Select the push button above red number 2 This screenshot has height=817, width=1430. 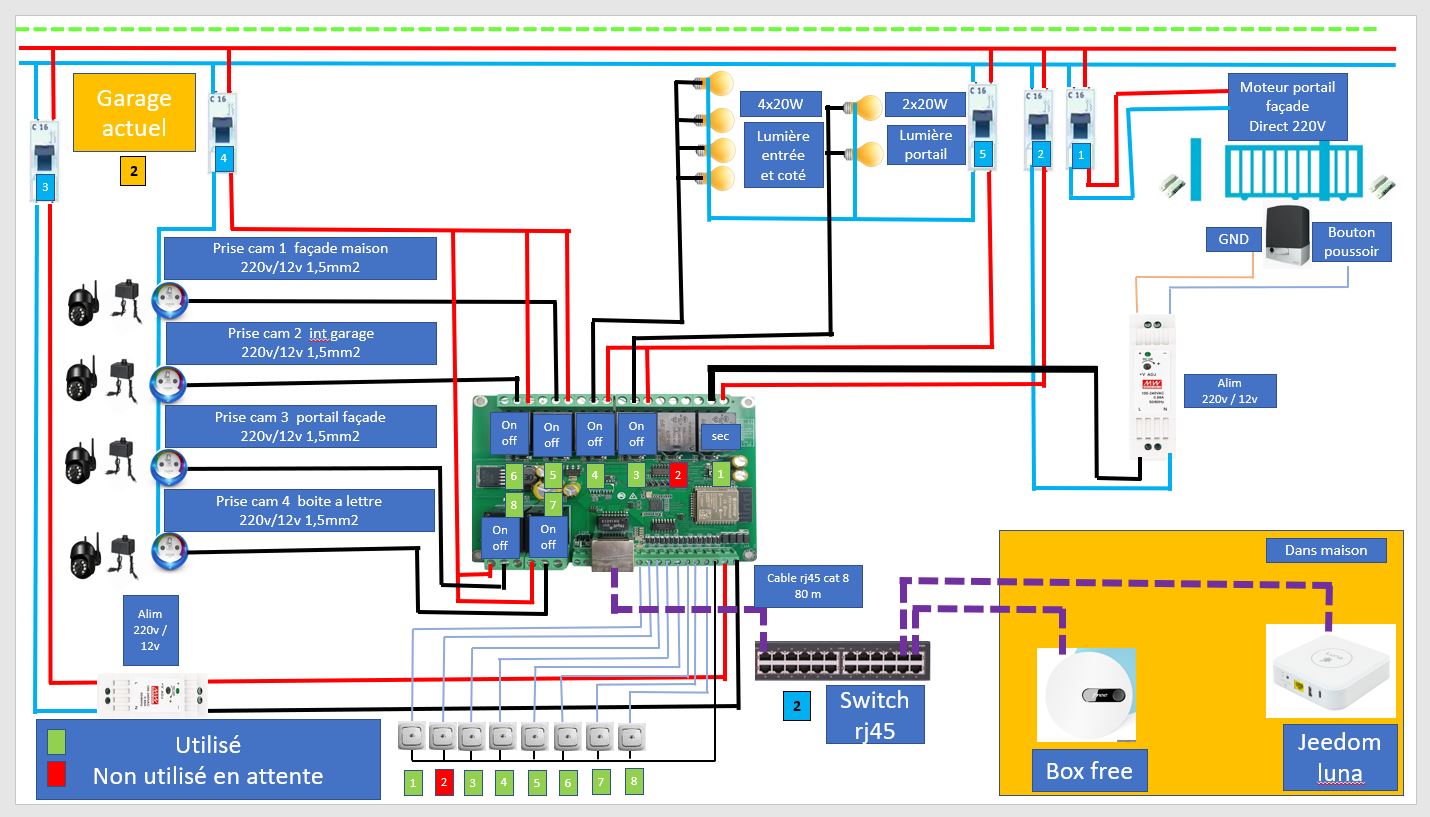443,738
